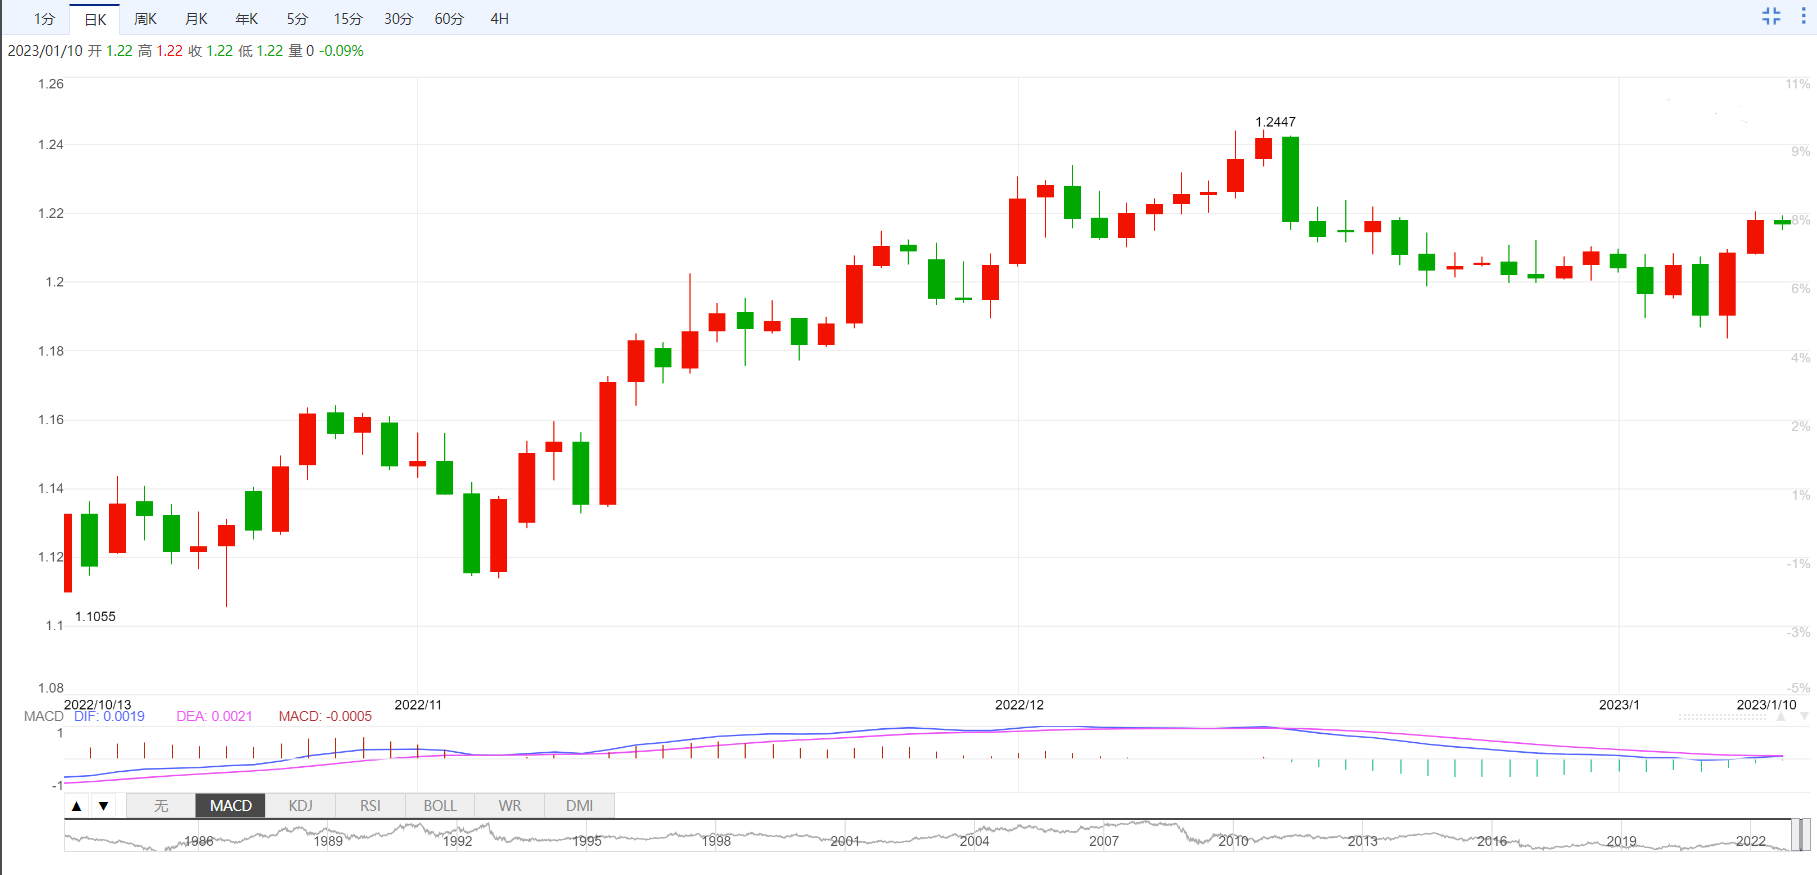Select the DMI indicator button
Viewport: 1817px width, 875px height.
click(579, 806)
